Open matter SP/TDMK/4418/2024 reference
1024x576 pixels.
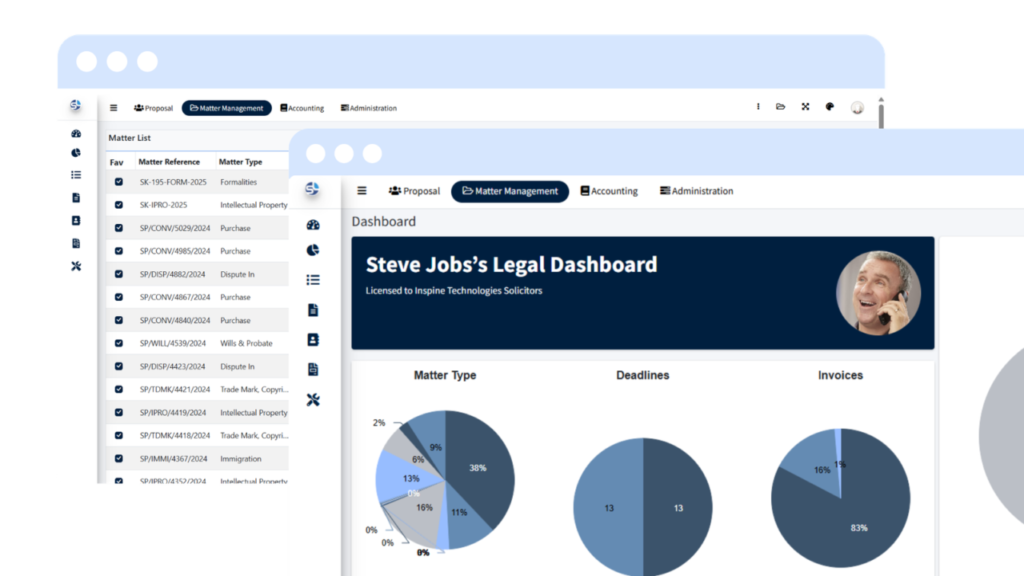(175, 435)
